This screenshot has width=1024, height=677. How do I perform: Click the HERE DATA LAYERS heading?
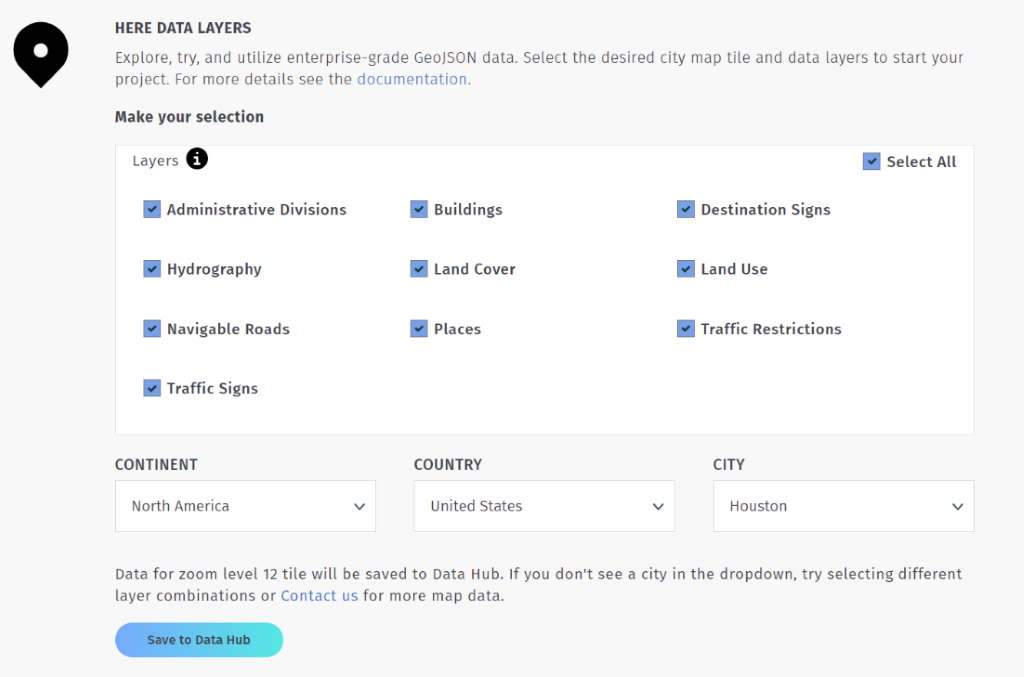pyautogui.click(x=183, y=28)
